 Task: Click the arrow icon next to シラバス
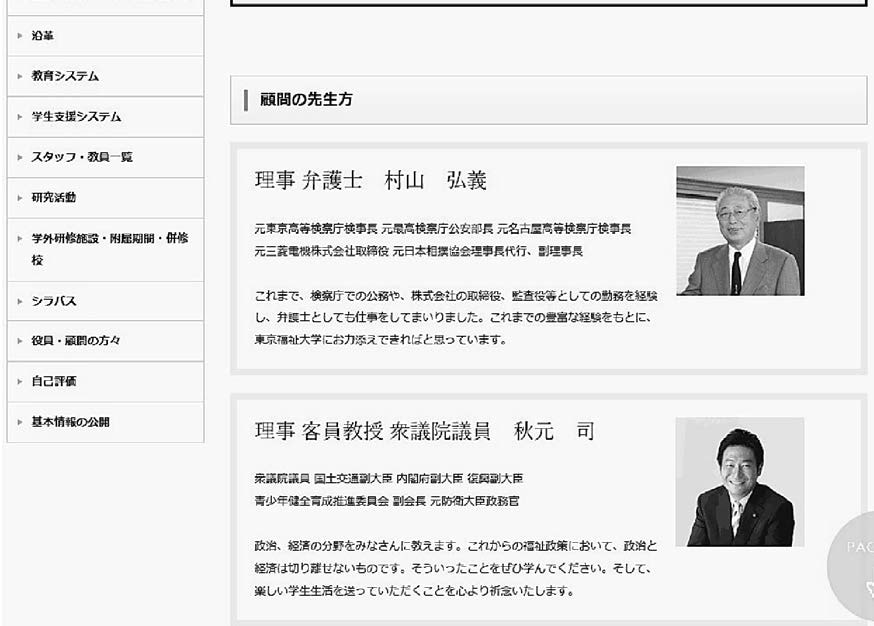point(19,301)
